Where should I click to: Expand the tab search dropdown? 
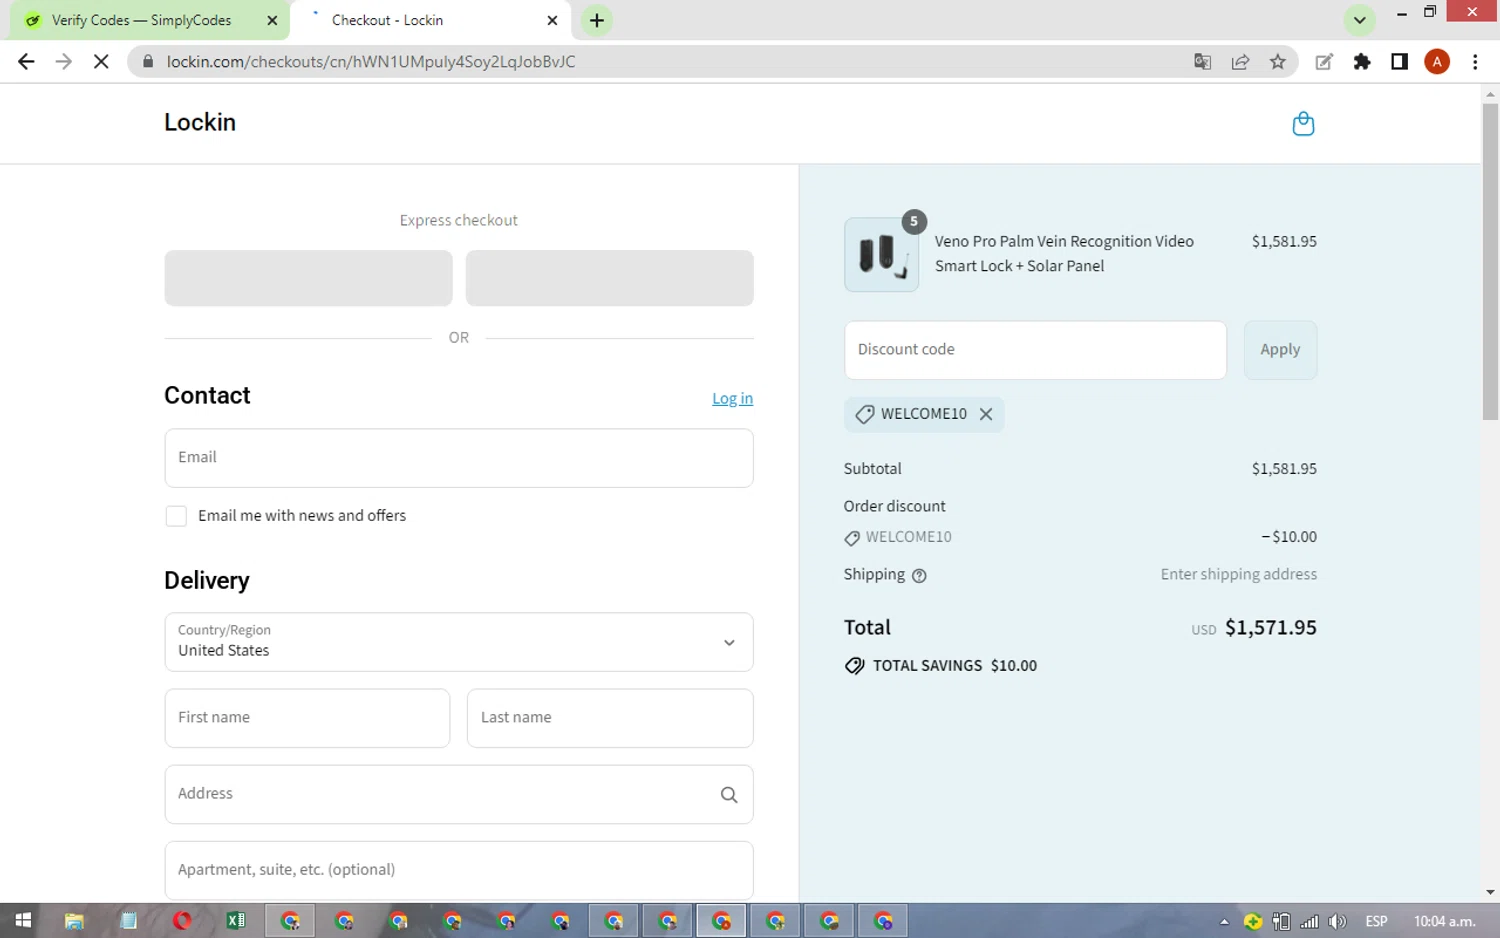coord(1359,20)
